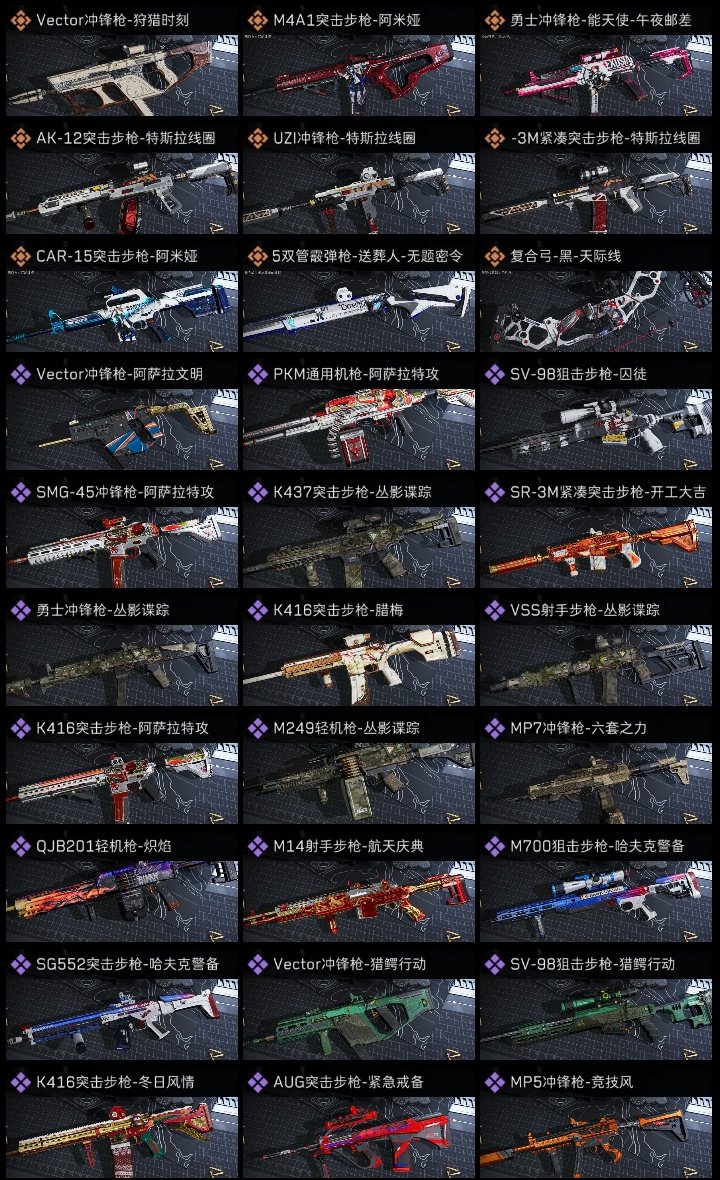Select the UZI冲锋枪-特斯拉线圈 weapon preview
The width and height of the screenshot is (720, 1180).
point(359,193)
